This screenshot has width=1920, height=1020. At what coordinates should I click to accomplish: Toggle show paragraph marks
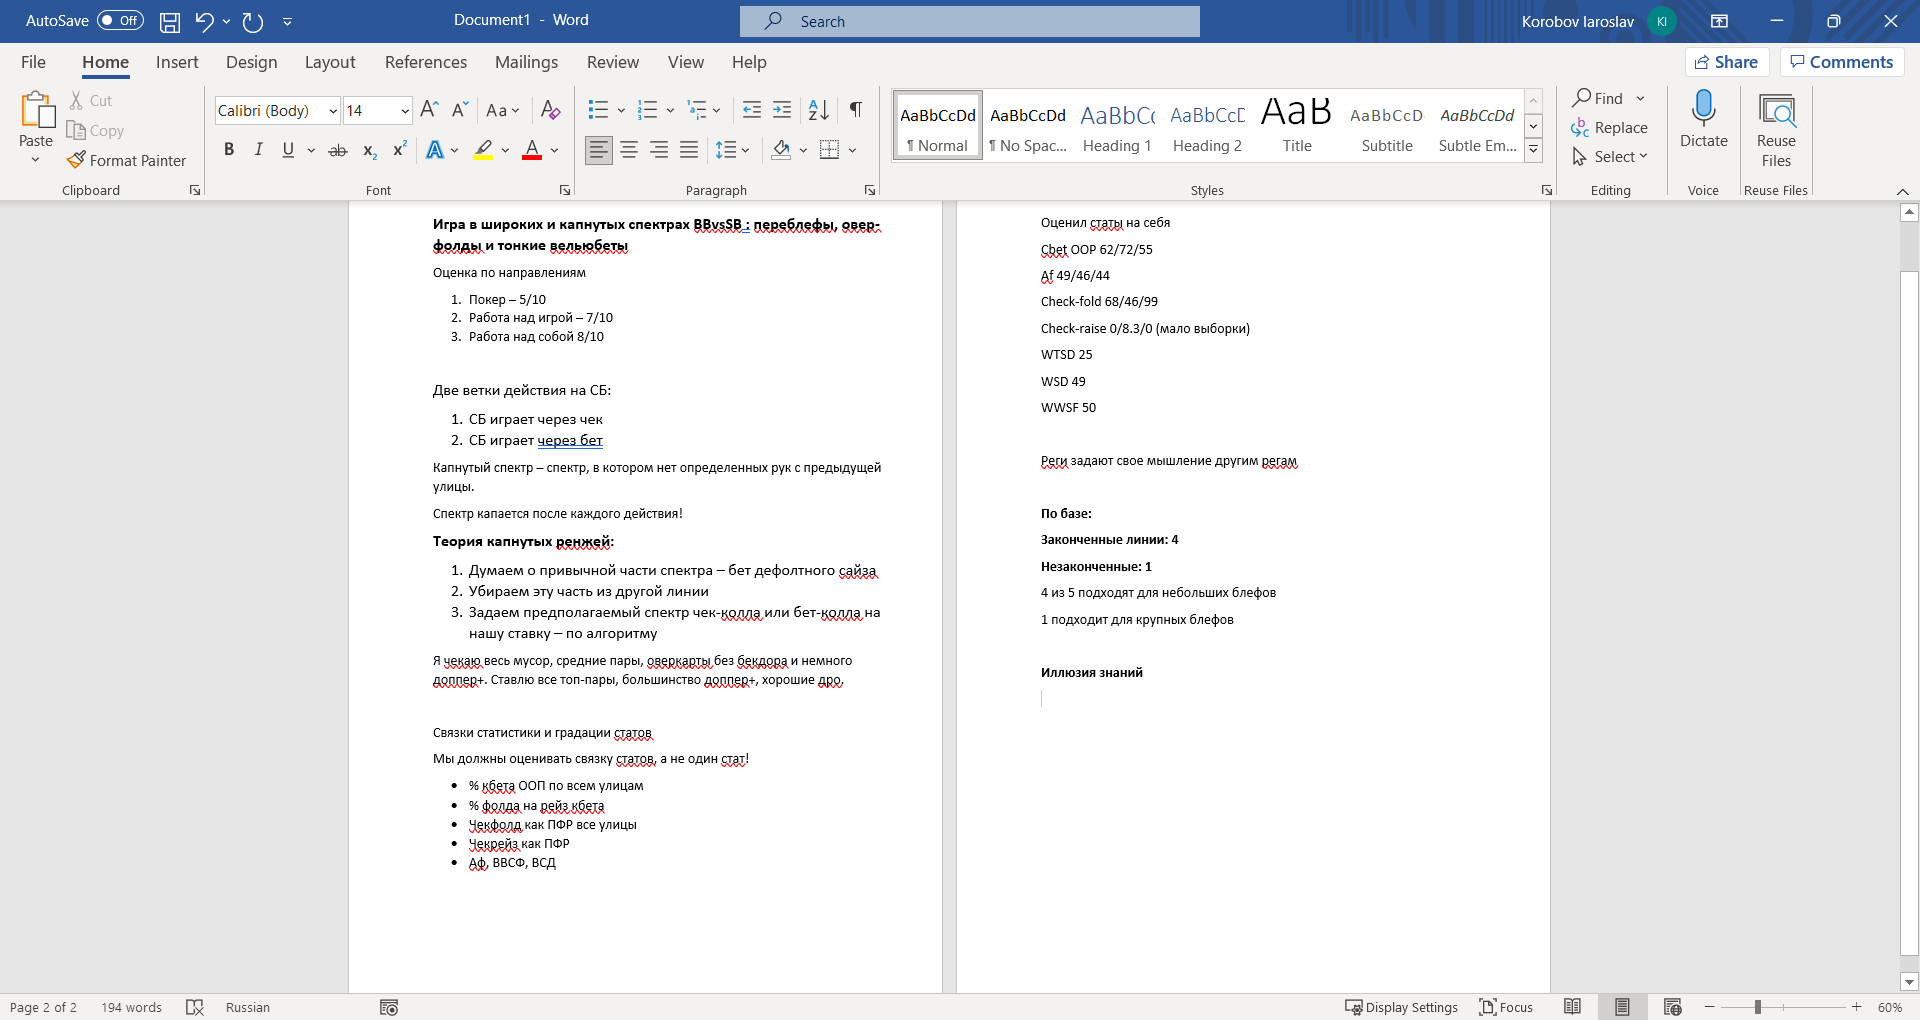[856, 110]
